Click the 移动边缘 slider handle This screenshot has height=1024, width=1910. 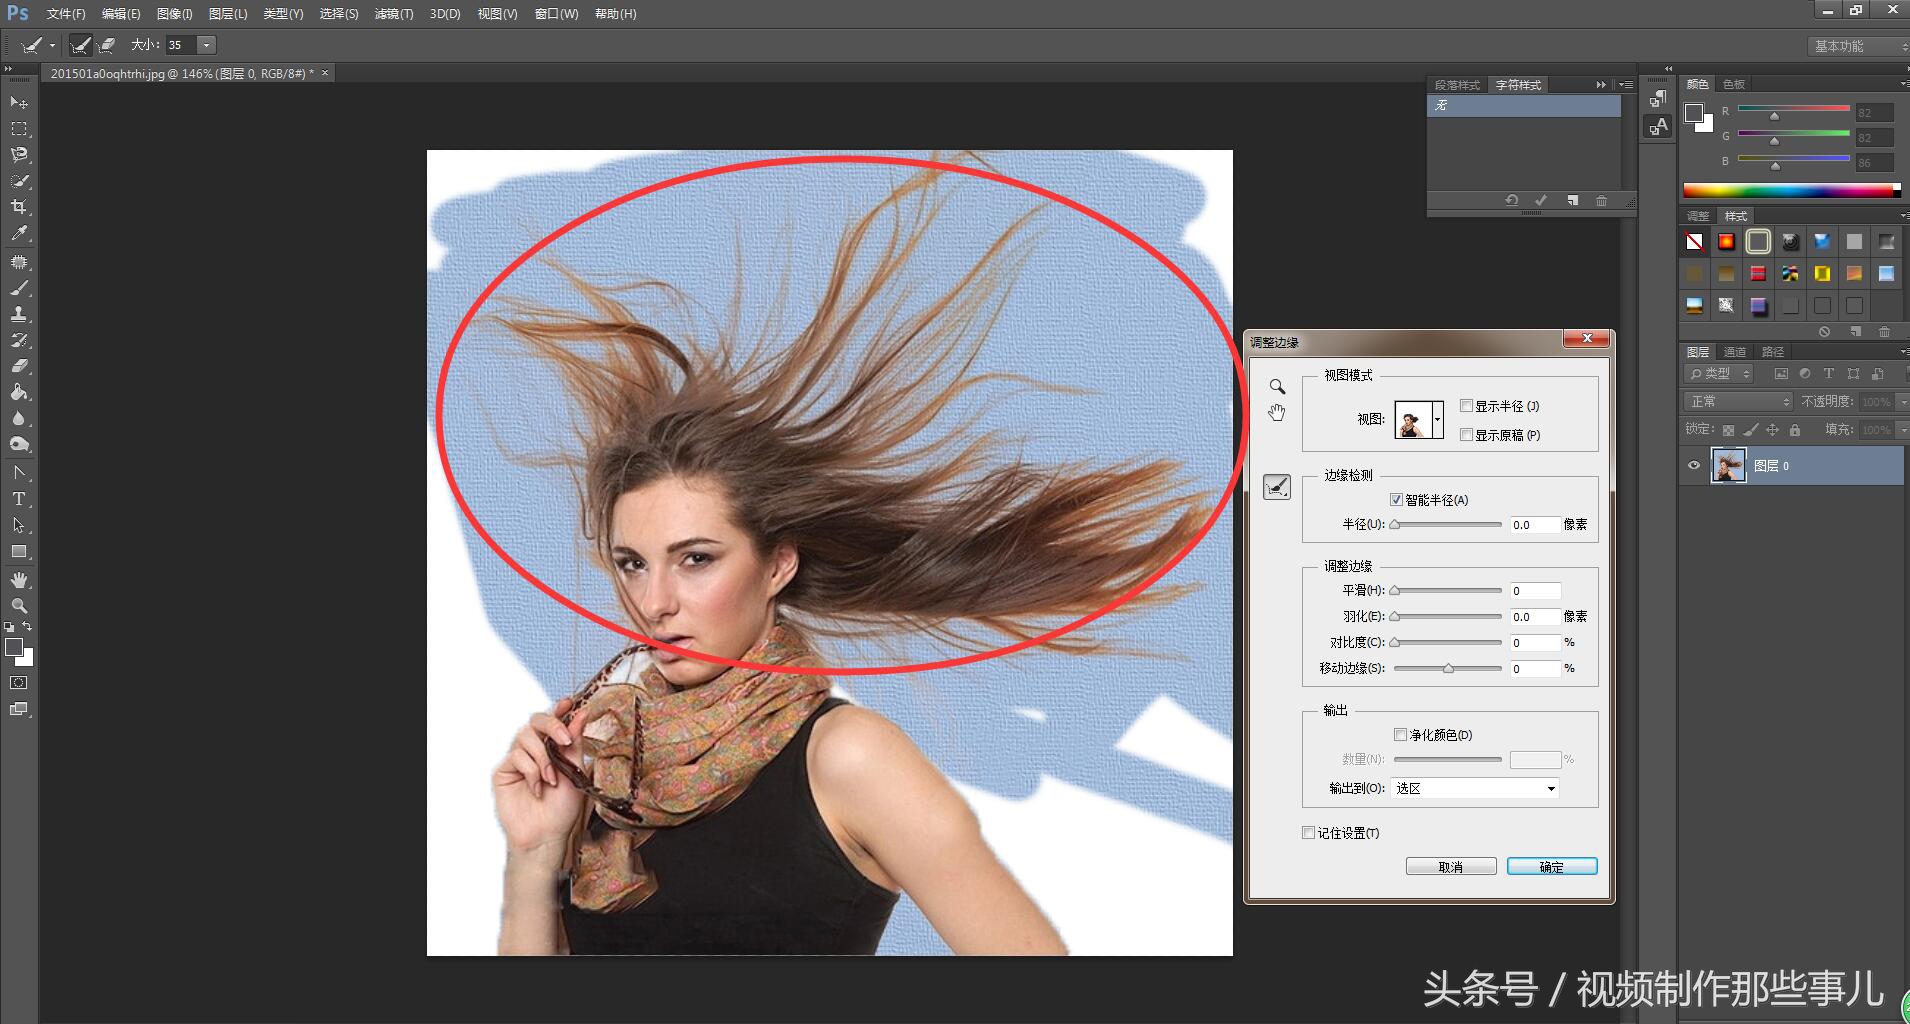(1448, 669)
